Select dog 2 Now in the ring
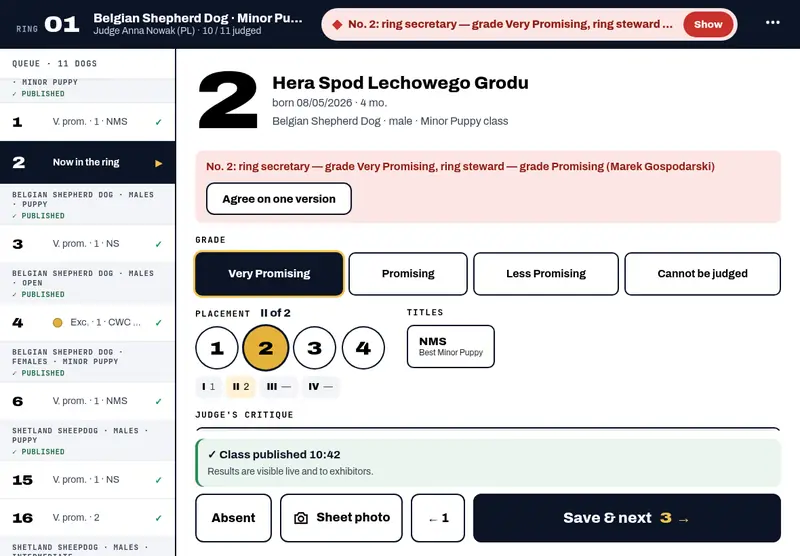 point(88,163)
